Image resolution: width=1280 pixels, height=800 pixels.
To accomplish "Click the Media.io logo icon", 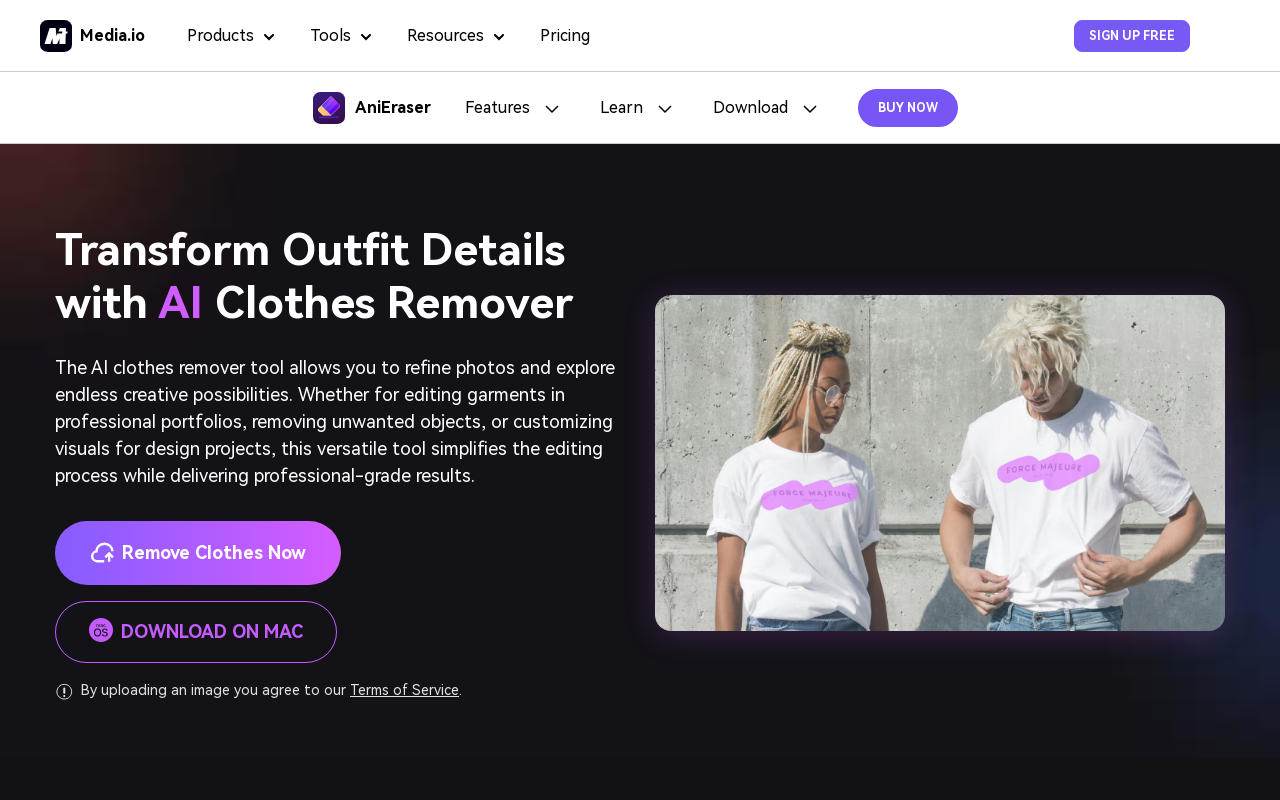I will click(x=56, y=36).
